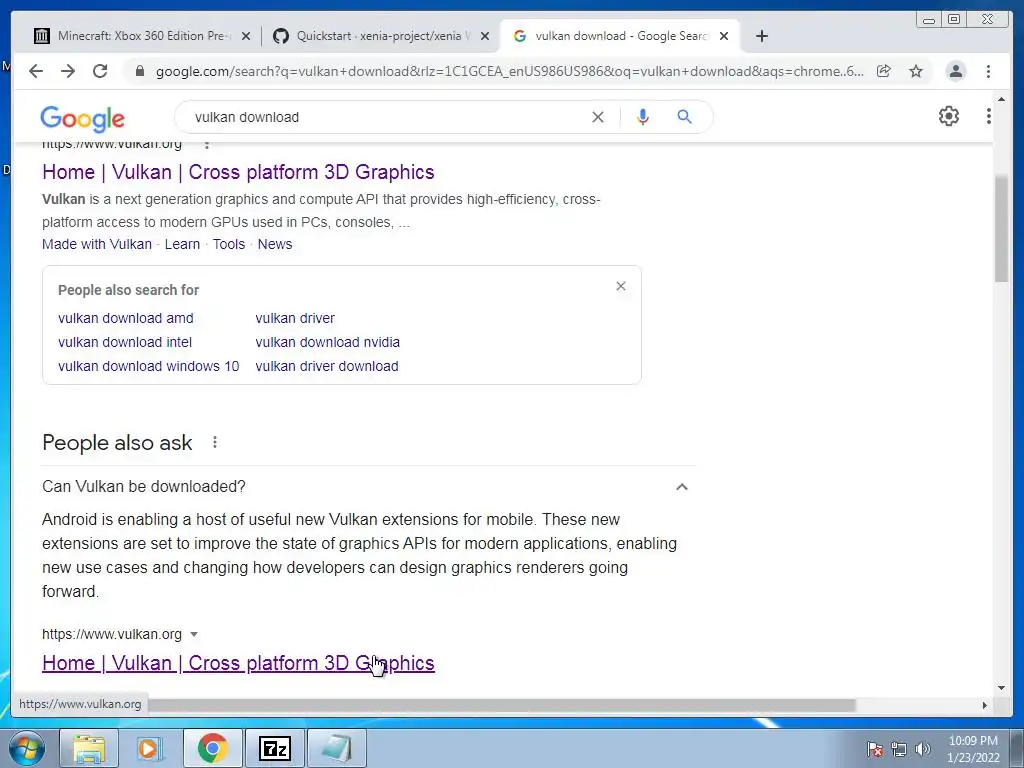Click the lock icon in address bar
The height and width of the screenshot is (768, 1024).
[x=139, y=71]
